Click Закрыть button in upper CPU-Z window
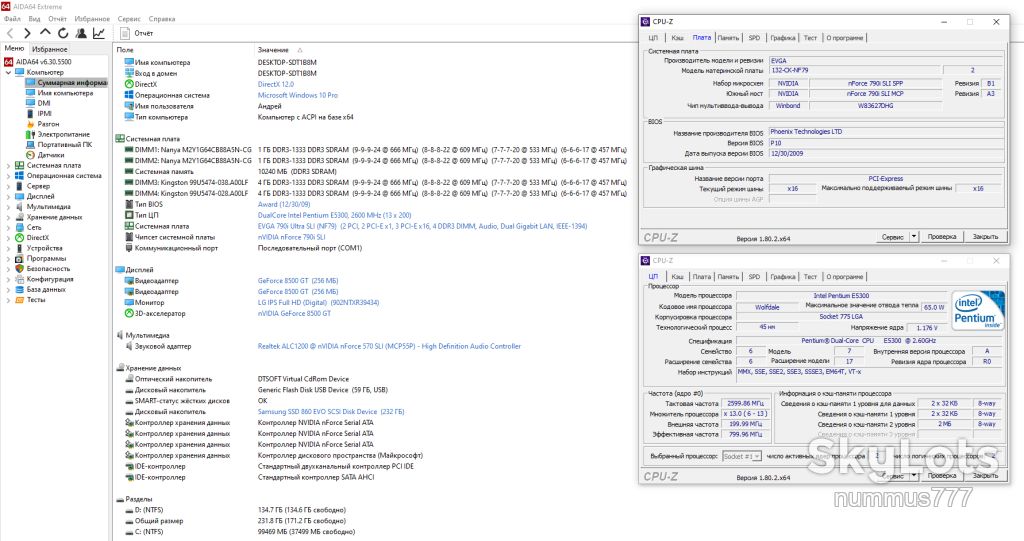 (x=985, y=237)
